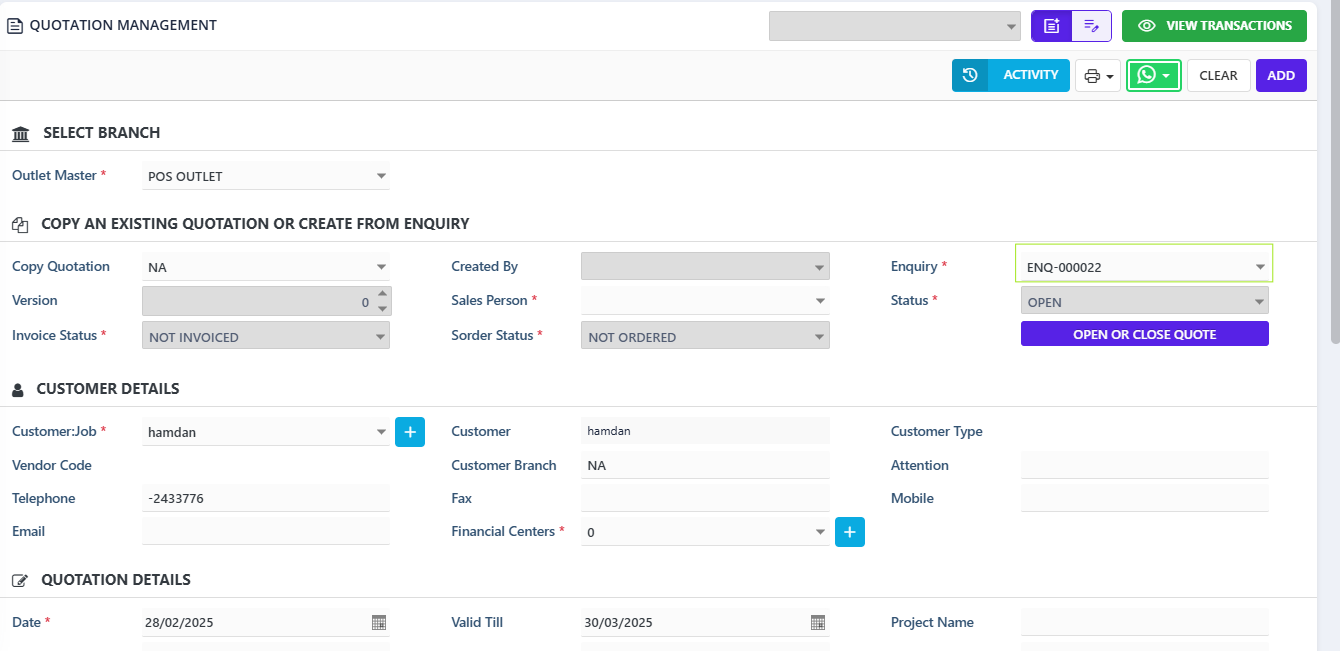Open the Valid Till calendar icon
1340x651 pixels.
818,622
